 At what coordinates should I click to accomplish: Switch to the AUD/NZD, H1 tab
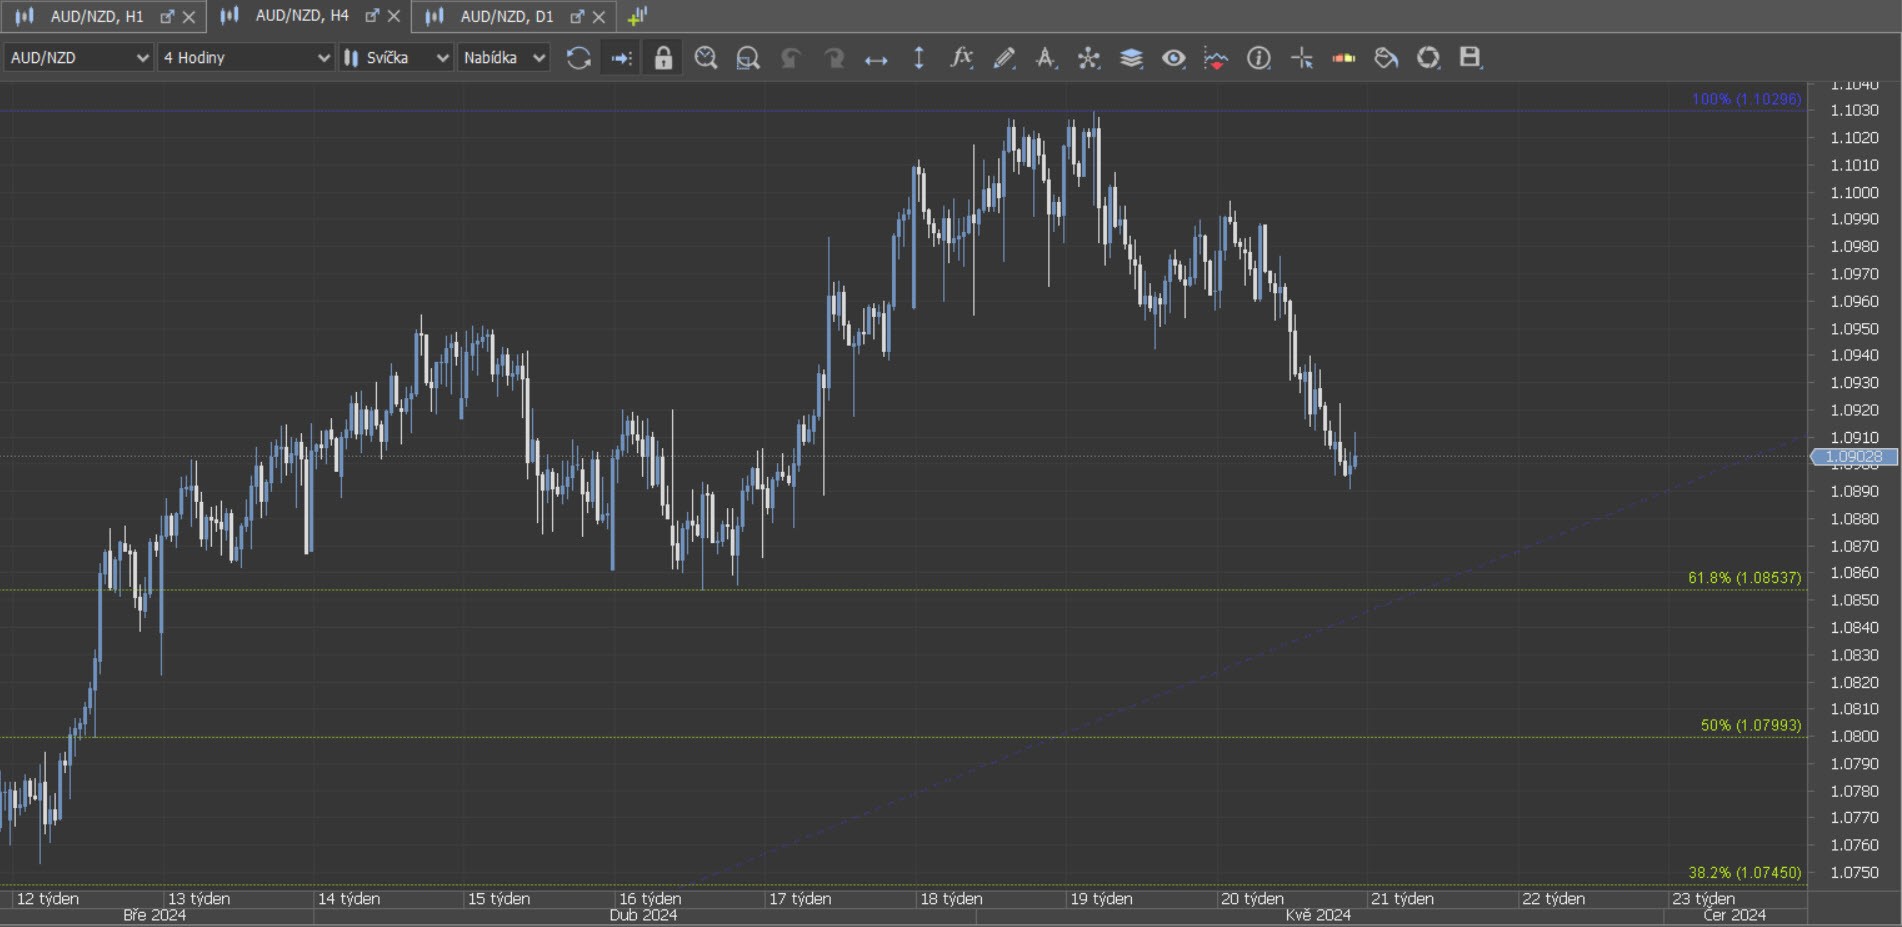(x=96, y=16)
